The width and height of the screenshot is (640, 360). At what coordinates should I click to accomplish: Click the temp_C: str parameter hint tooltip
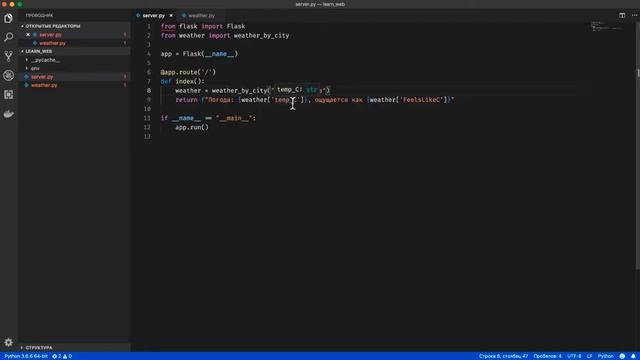tap(297, 90)
